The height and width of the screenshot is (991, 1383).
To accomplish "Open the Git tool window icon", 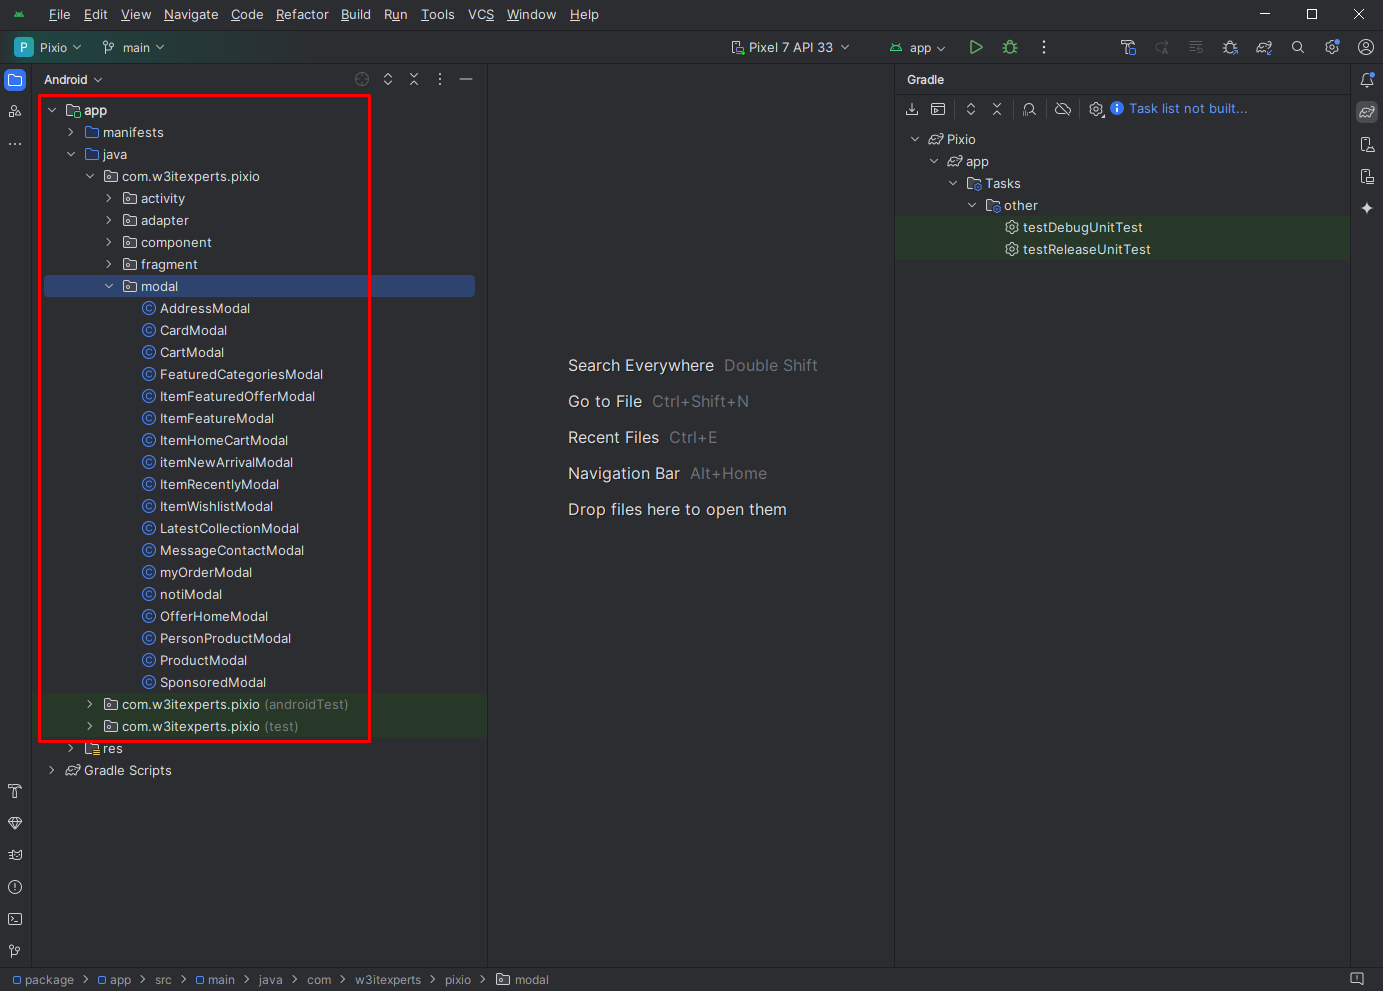I will (x=15, y=951).
